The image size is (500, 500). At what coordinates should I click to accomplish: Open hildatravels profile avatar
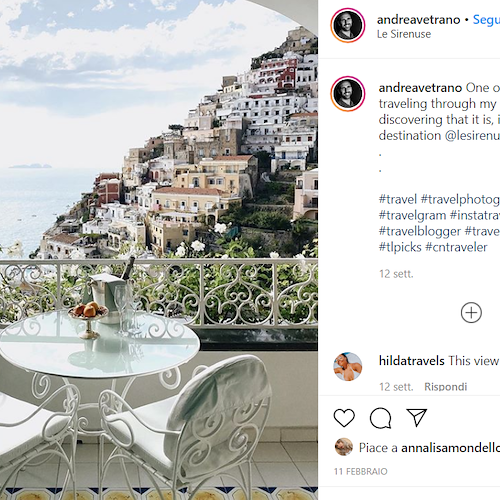point(348,366)
